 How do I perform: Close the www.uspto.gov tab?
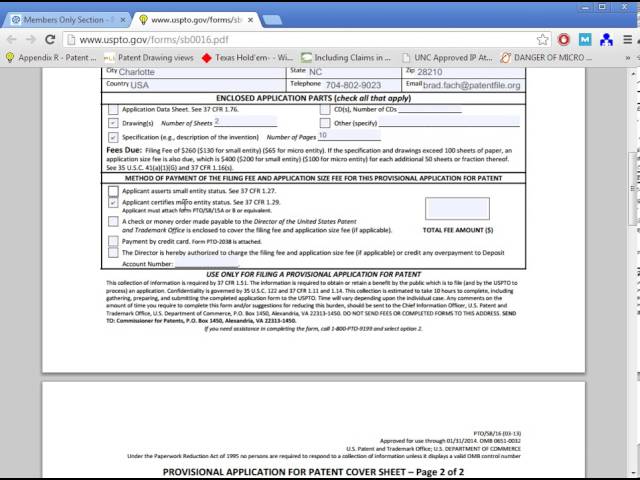250,20
